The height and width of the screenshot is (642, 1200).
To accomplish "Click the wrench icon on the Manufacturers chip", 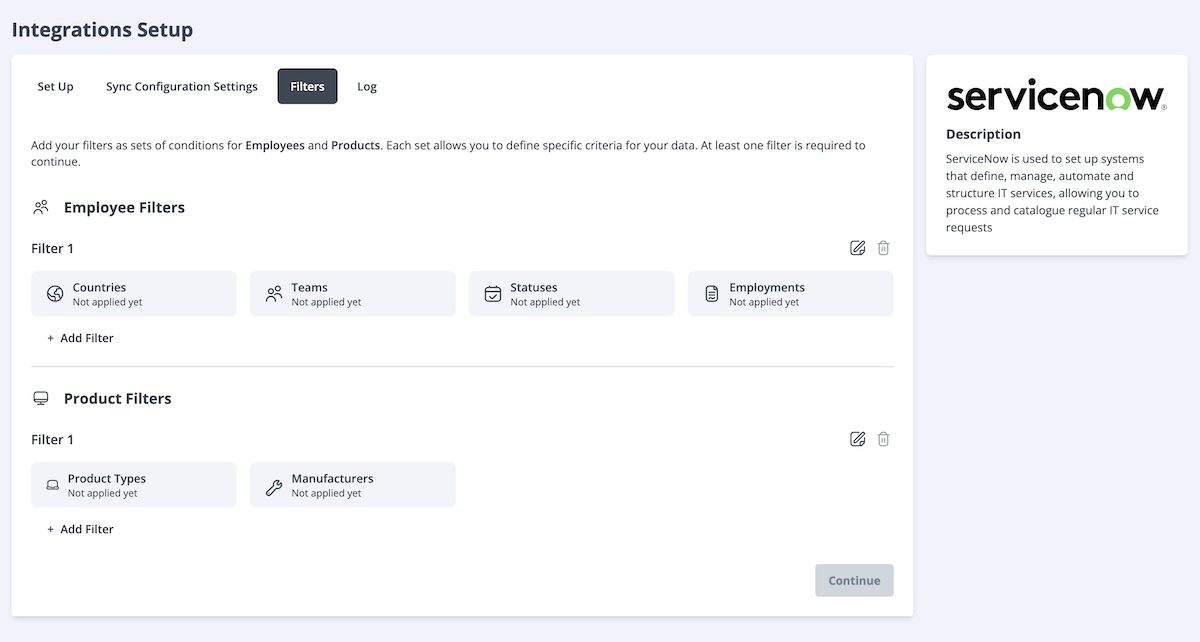I will pyautogui.click(x=272, y=484).
